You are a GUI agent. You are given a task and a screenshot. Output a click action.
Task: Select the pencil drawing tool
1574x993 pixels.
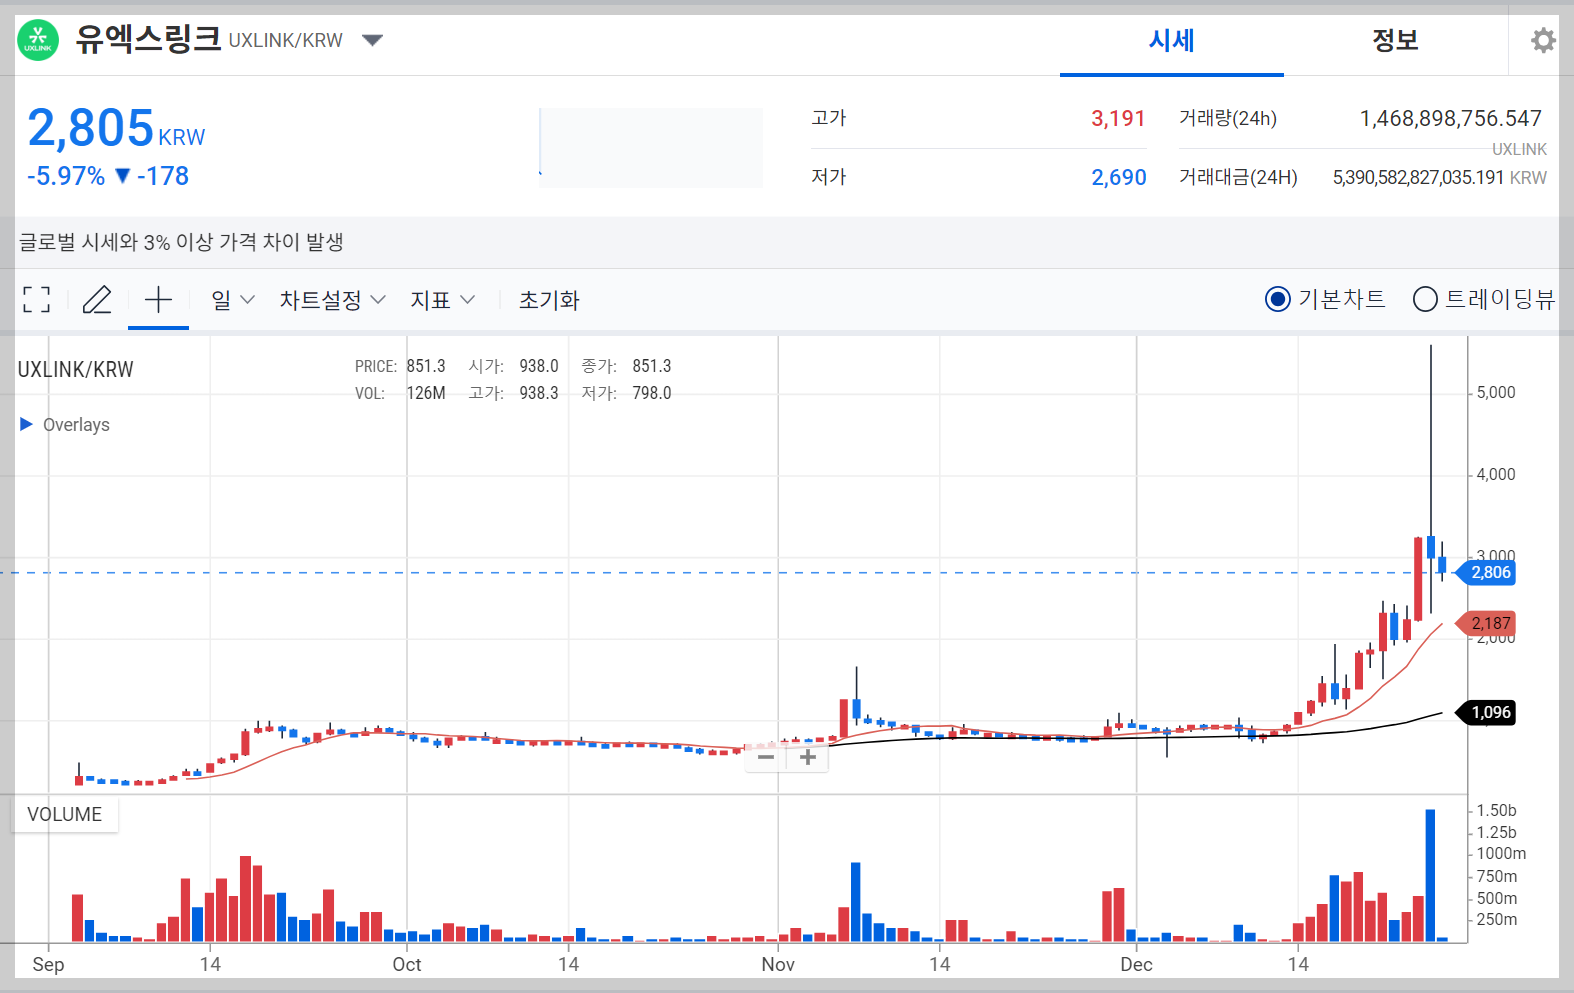point(97,299)
